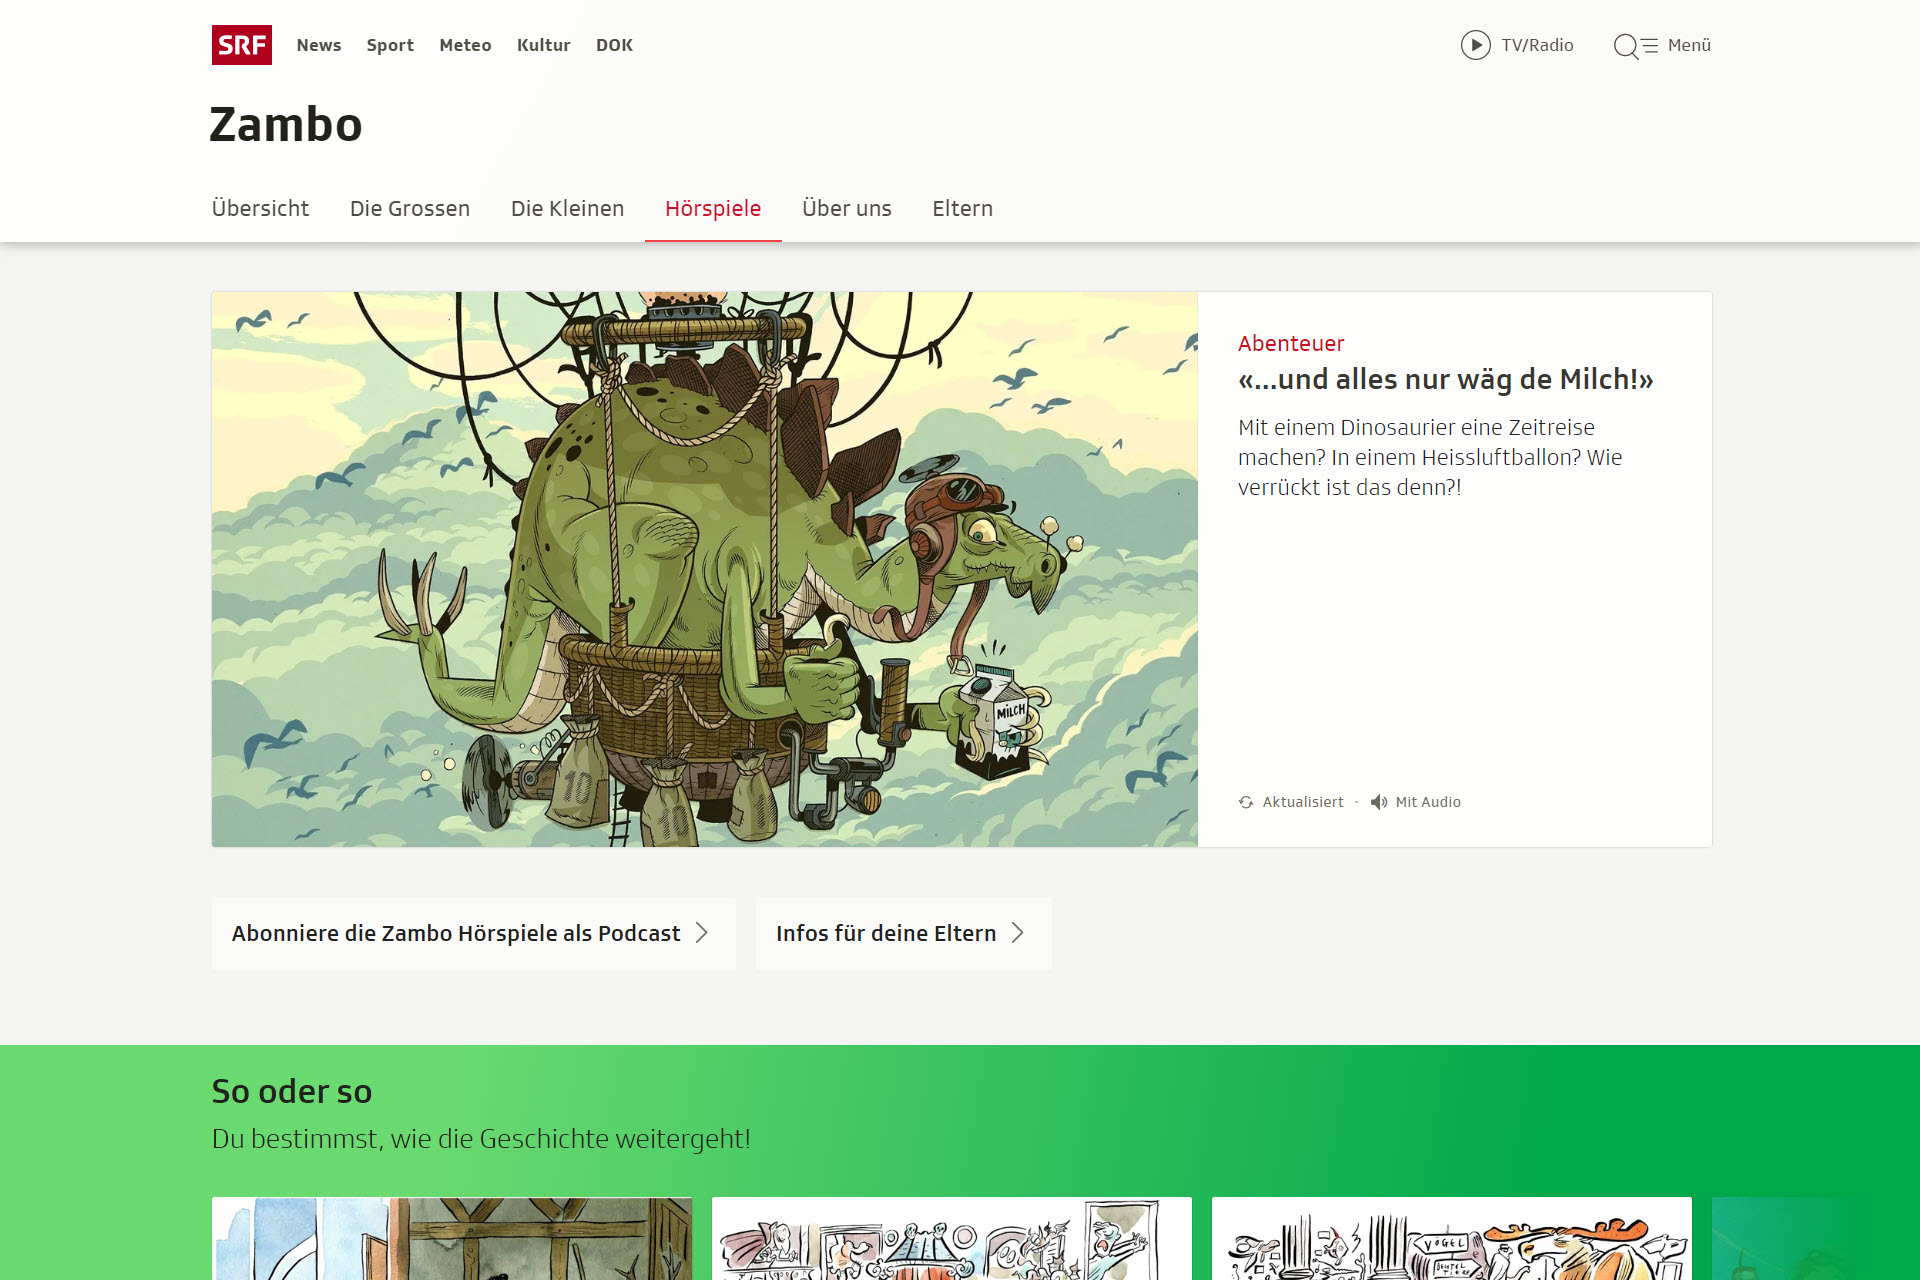
Task: Click the TV/Radio play circle icon
Action: 1475,45
